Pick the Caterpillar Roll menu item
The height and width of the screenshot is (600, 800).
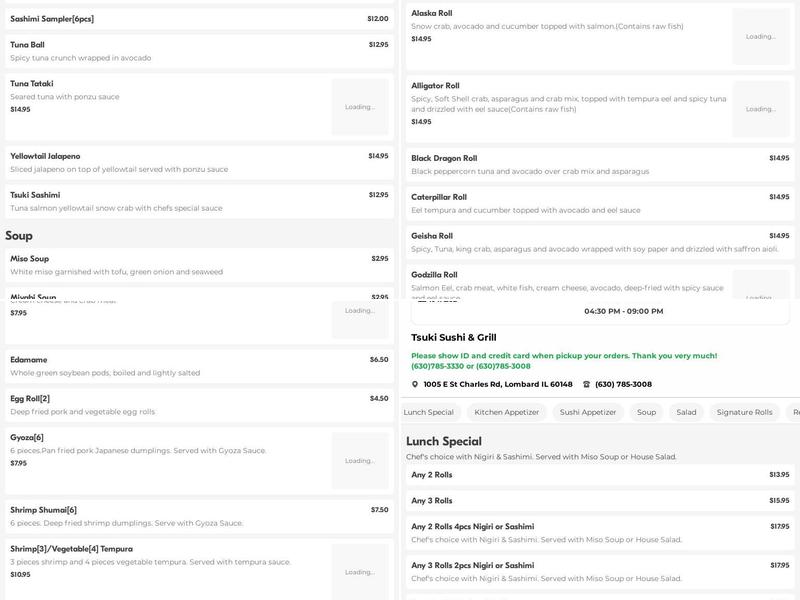pos(600,203)
